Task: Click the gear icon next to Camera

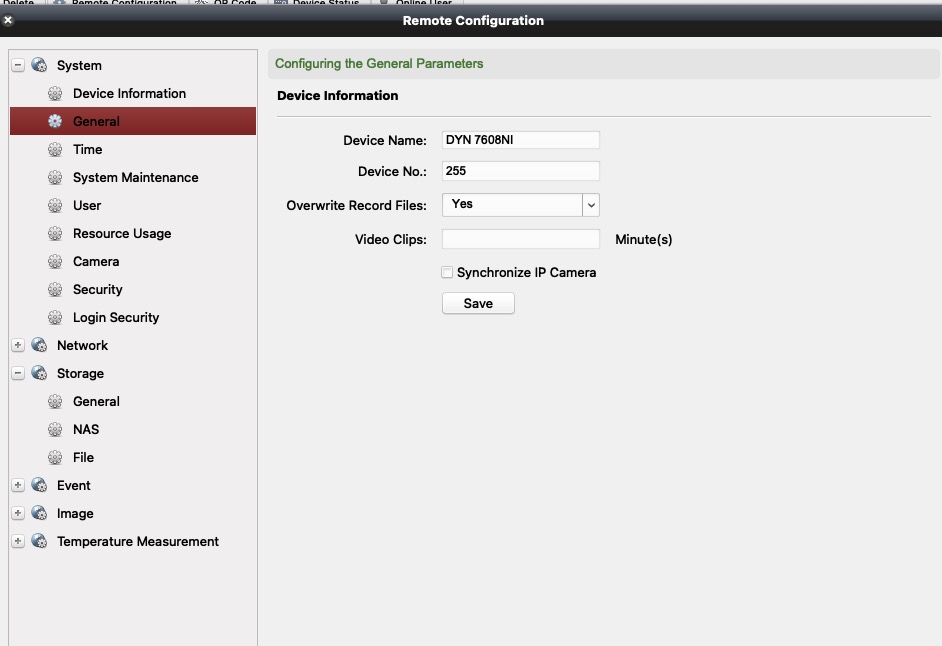Action: [x=55, y=262]
